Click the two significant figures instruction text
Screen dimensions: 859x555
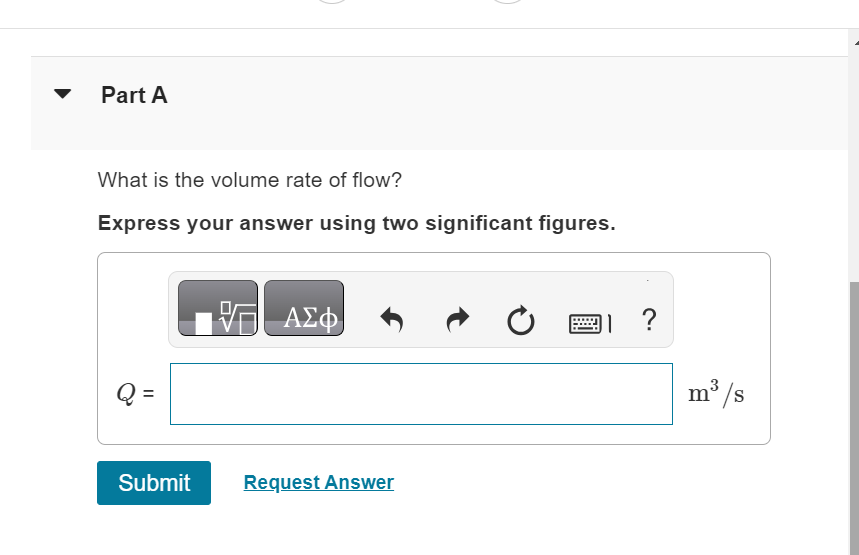[x=356, y=223]
